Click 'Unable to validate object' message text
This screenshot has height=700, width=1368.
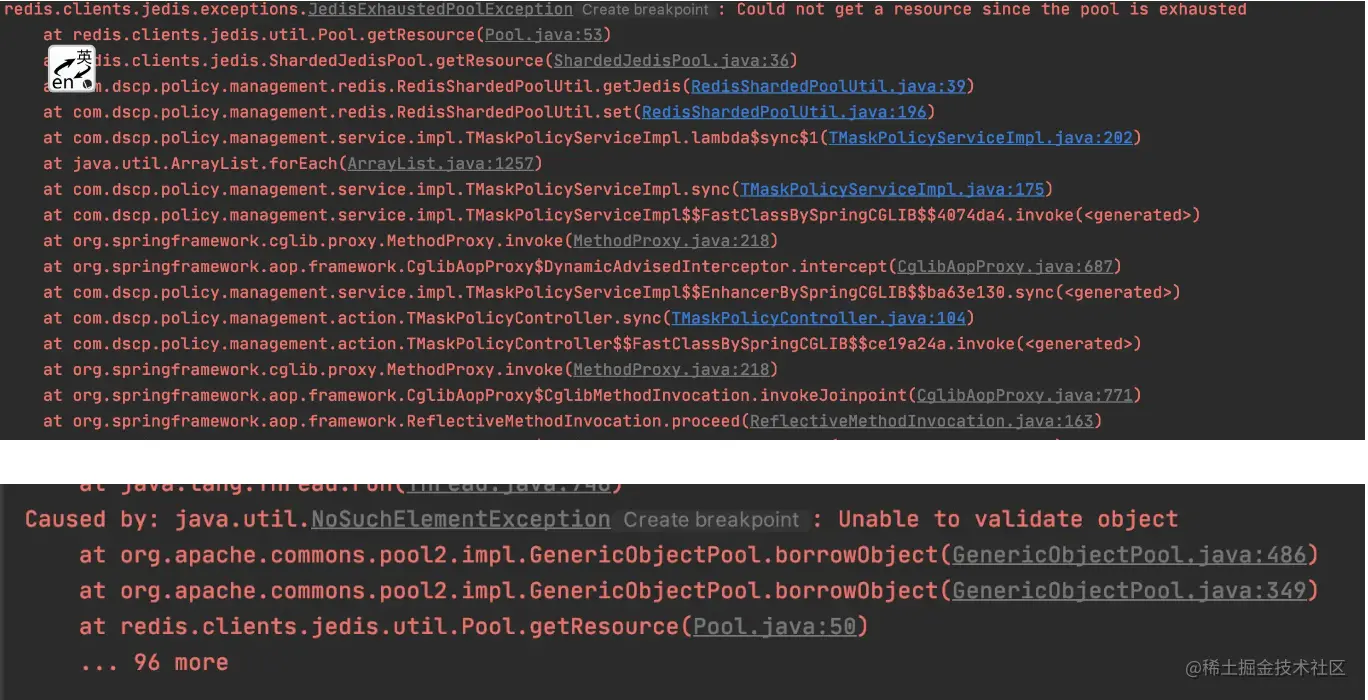pyautogui.click(x=1008, y=519)
